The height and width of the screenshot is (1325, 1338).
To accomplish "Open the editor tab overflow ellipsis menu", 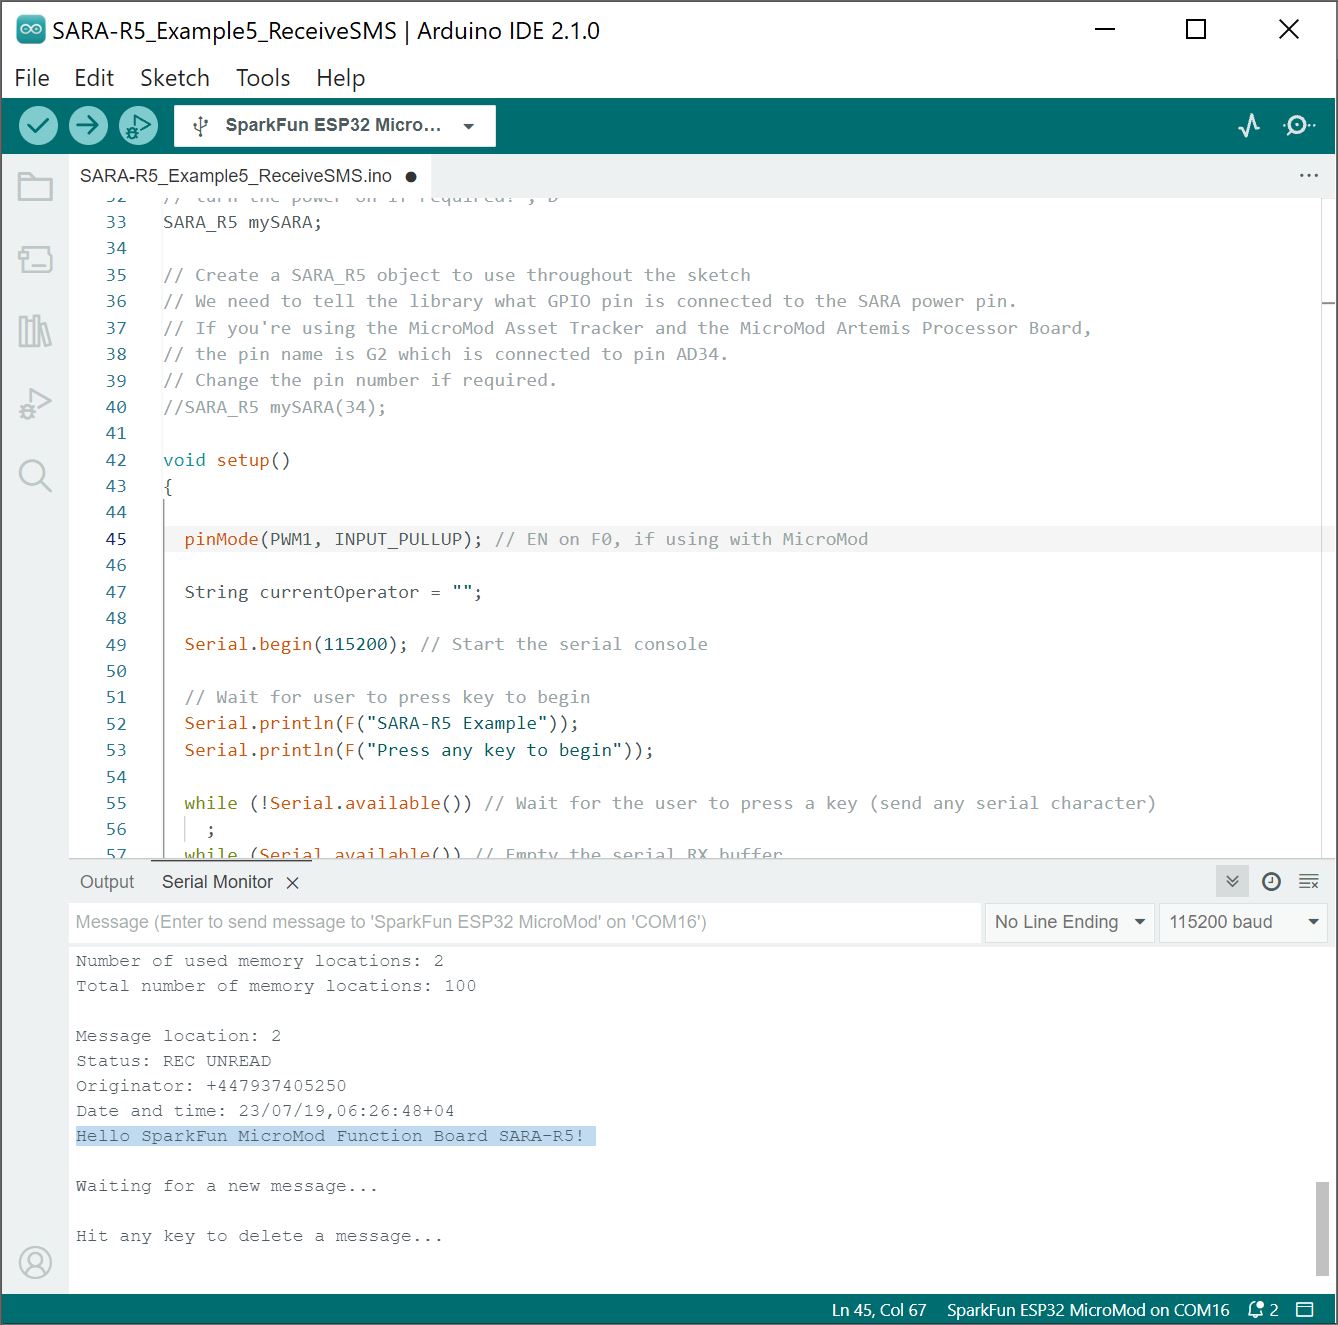I will pos(1308,175).
